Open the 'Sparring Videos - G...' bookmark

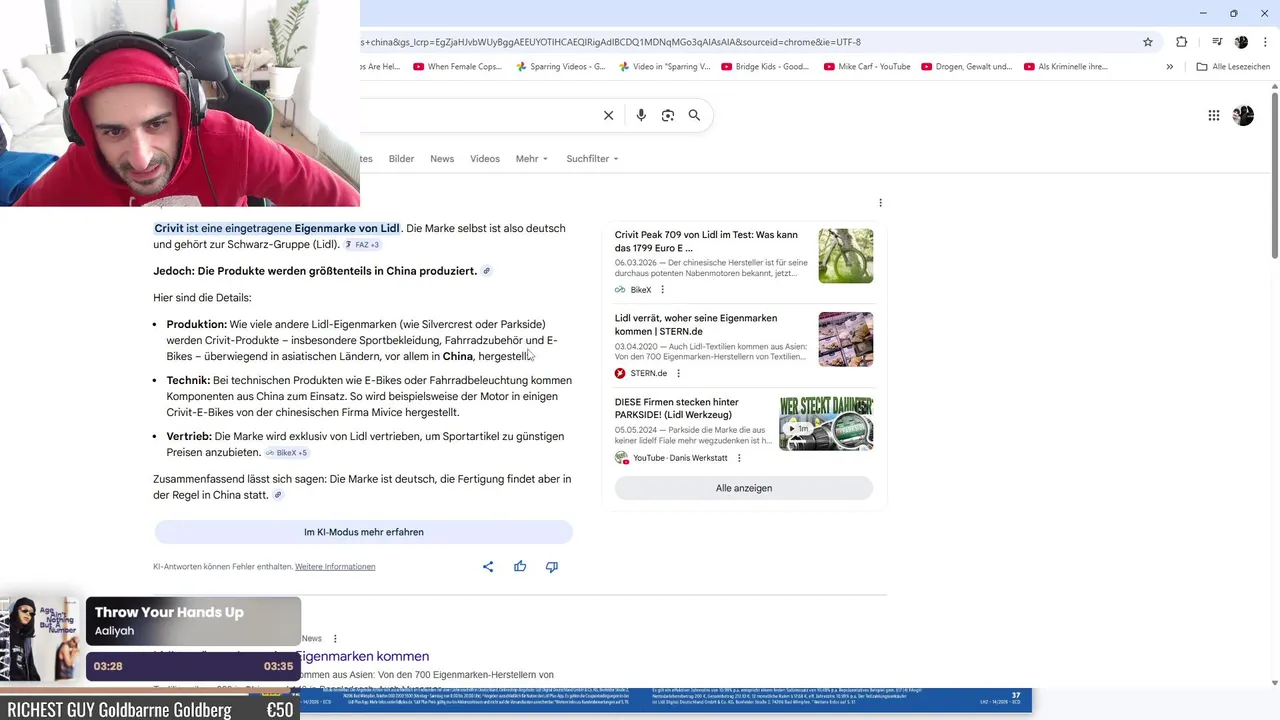561,67
